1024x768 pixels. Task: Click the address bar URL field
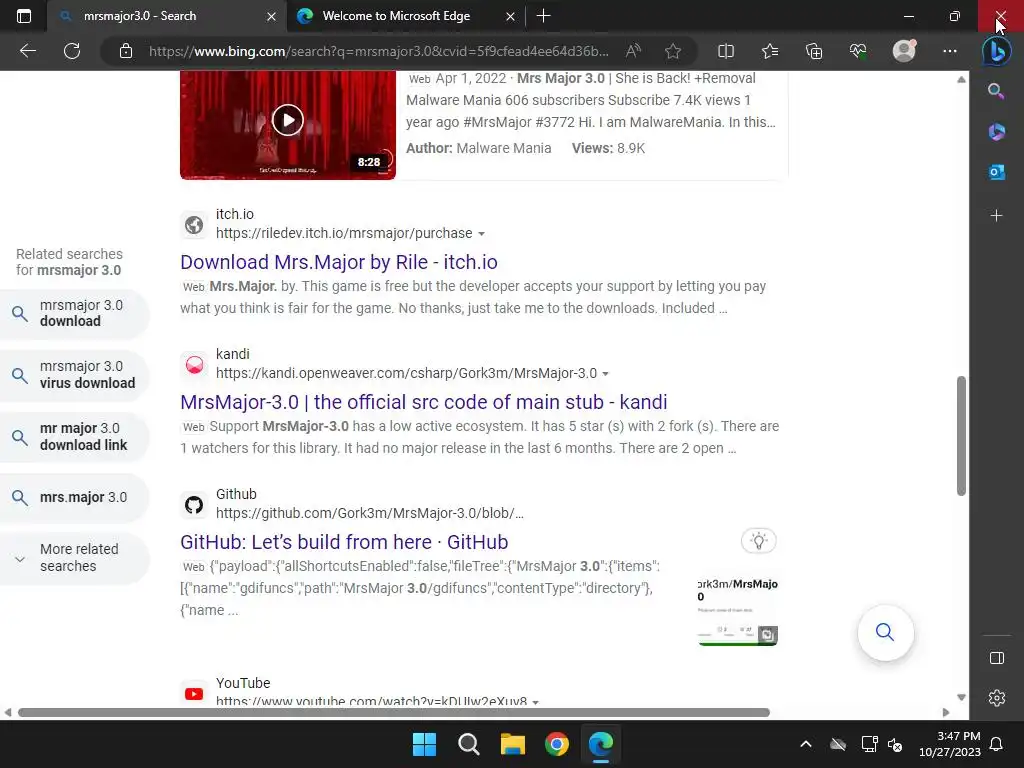(x=379, y=51)
